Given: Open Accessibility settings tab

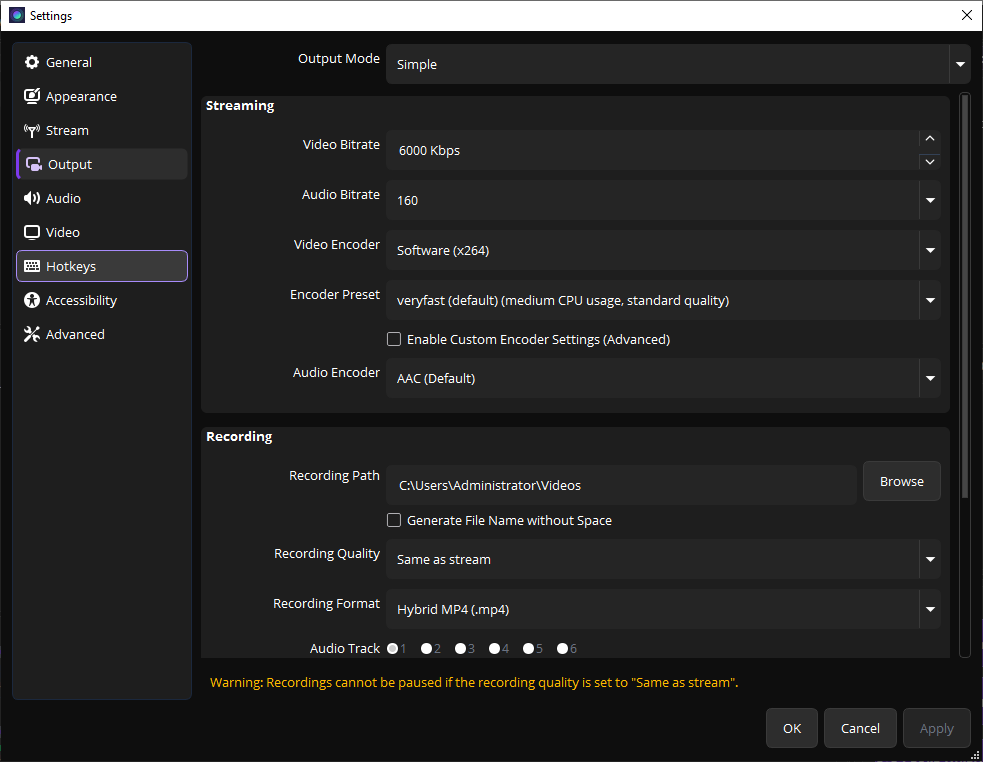Looking at the screenshot, I should tap(102, 300).
